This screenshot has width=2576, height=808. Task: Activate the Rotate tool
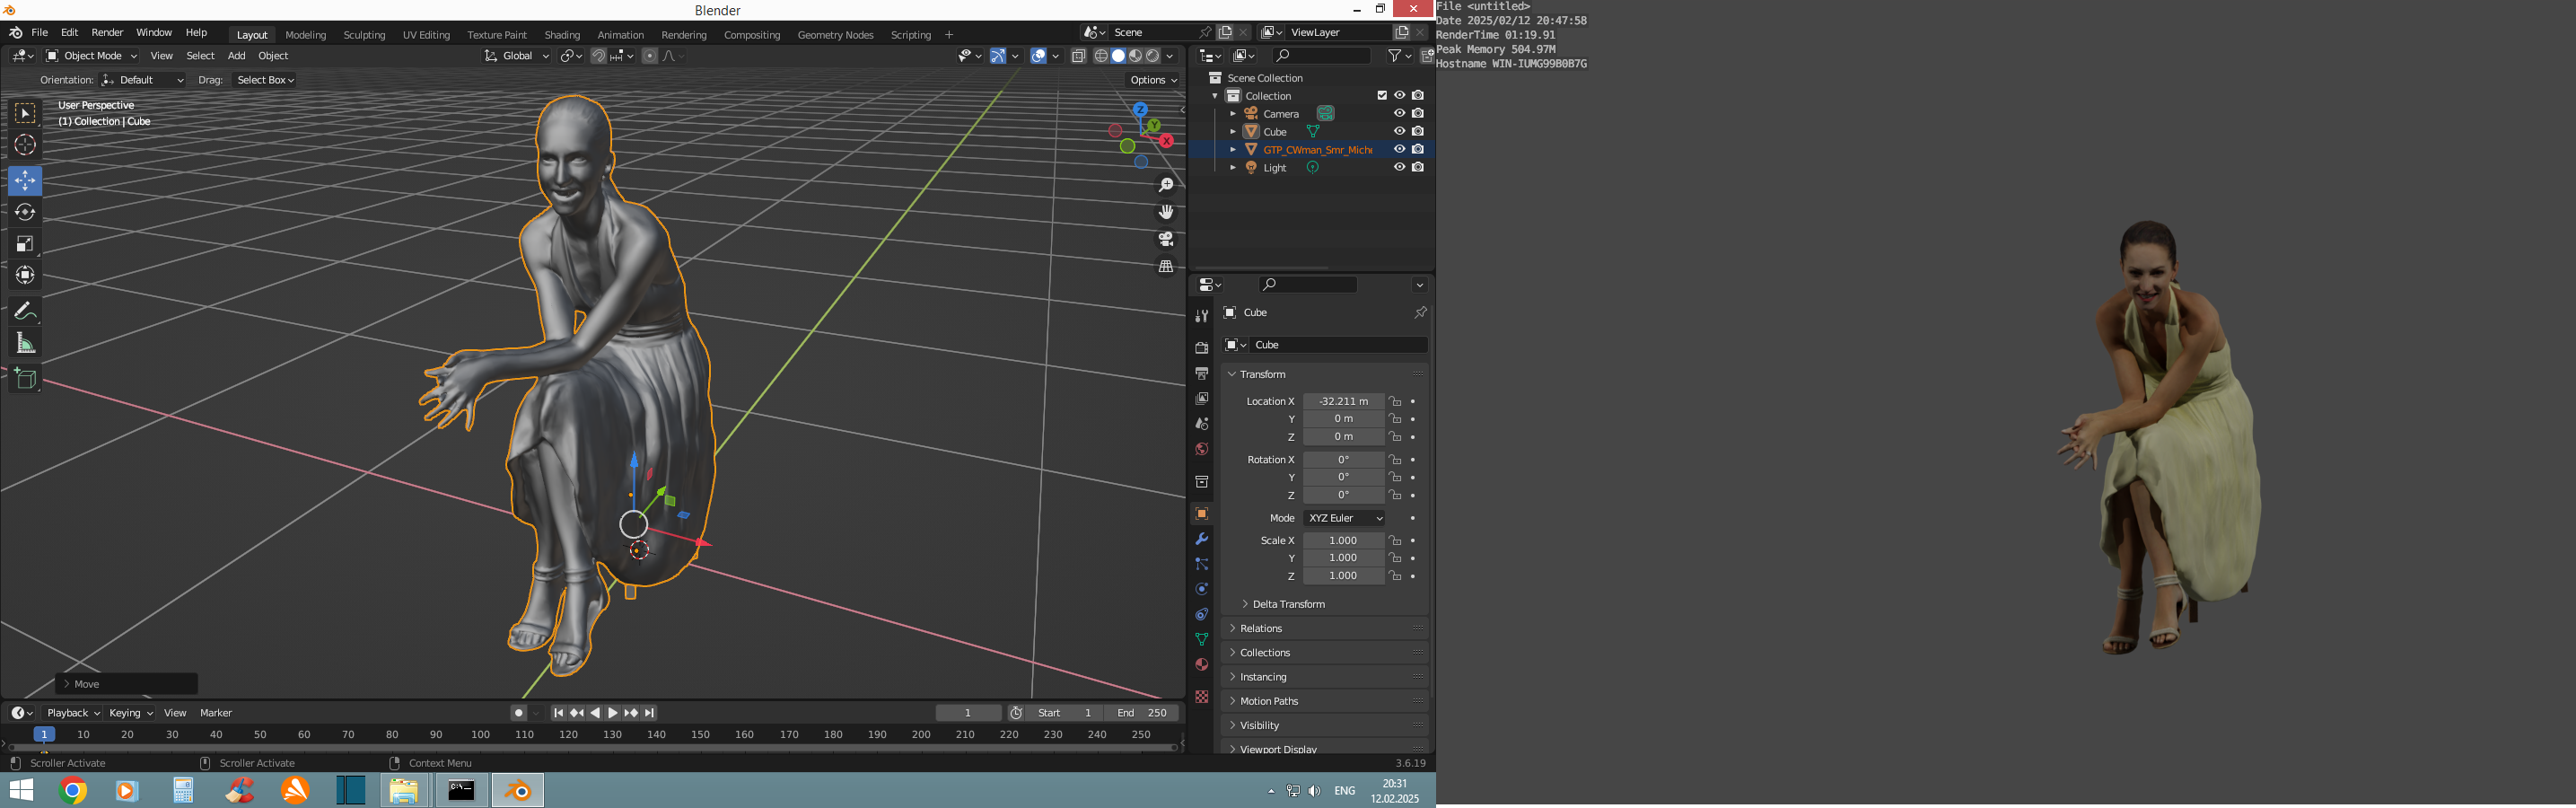pyautogui.click(x=25, y=212)
